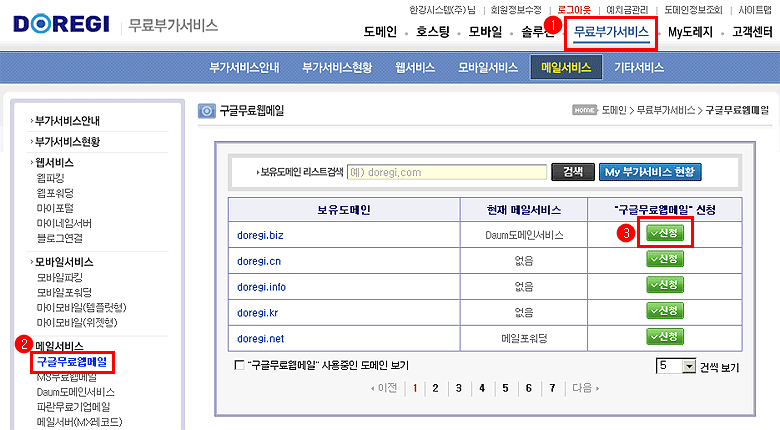The width and height of the screenshot is (780, 430).
Task: Click 도메인정보조회 link at top
Action: click(x=693, y=10)
